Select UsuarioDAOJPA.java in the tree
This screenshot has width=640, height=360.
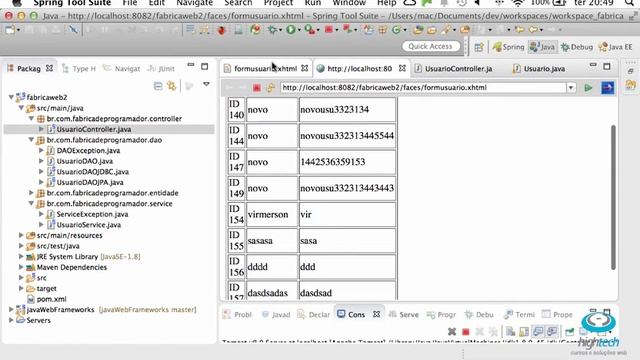point(90,182)
